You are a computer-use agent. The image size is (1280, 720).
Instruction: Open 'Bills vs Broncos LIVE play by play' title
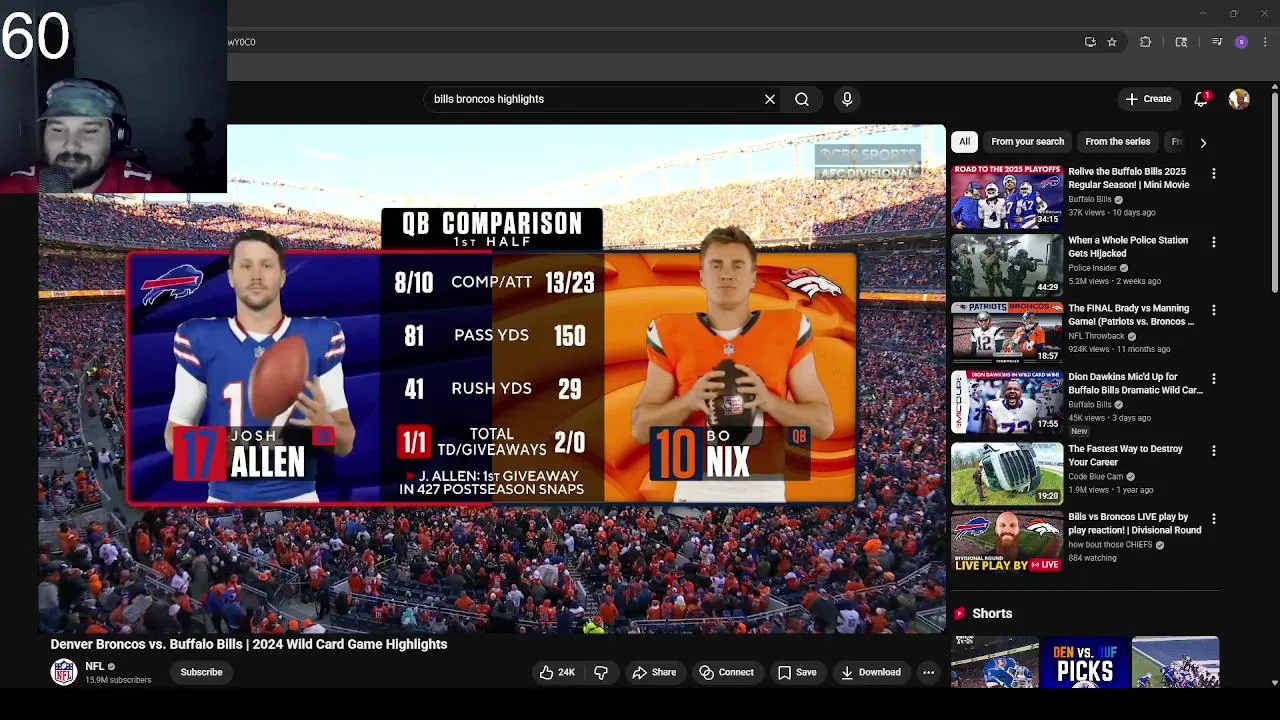[1135, 523]
